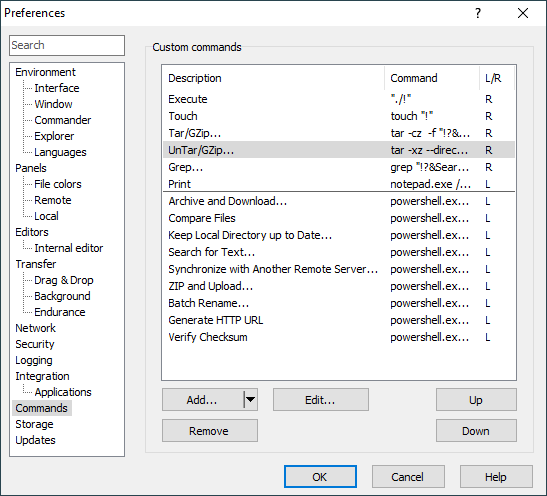
Task: Select the Security category
Action: pos(35,344)
